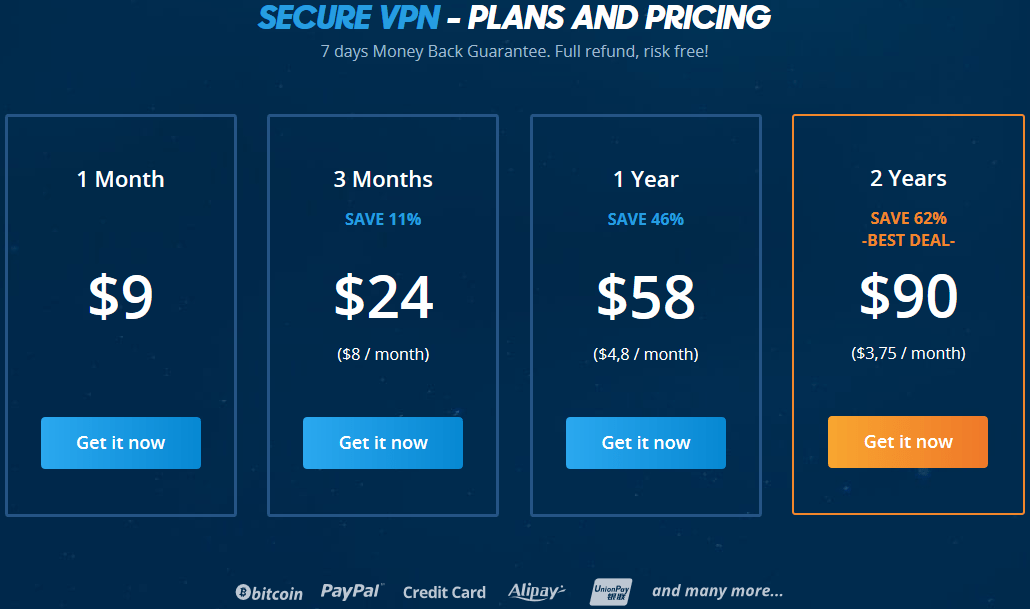Click the Alipay smiley logo mark

click(563, 588)
